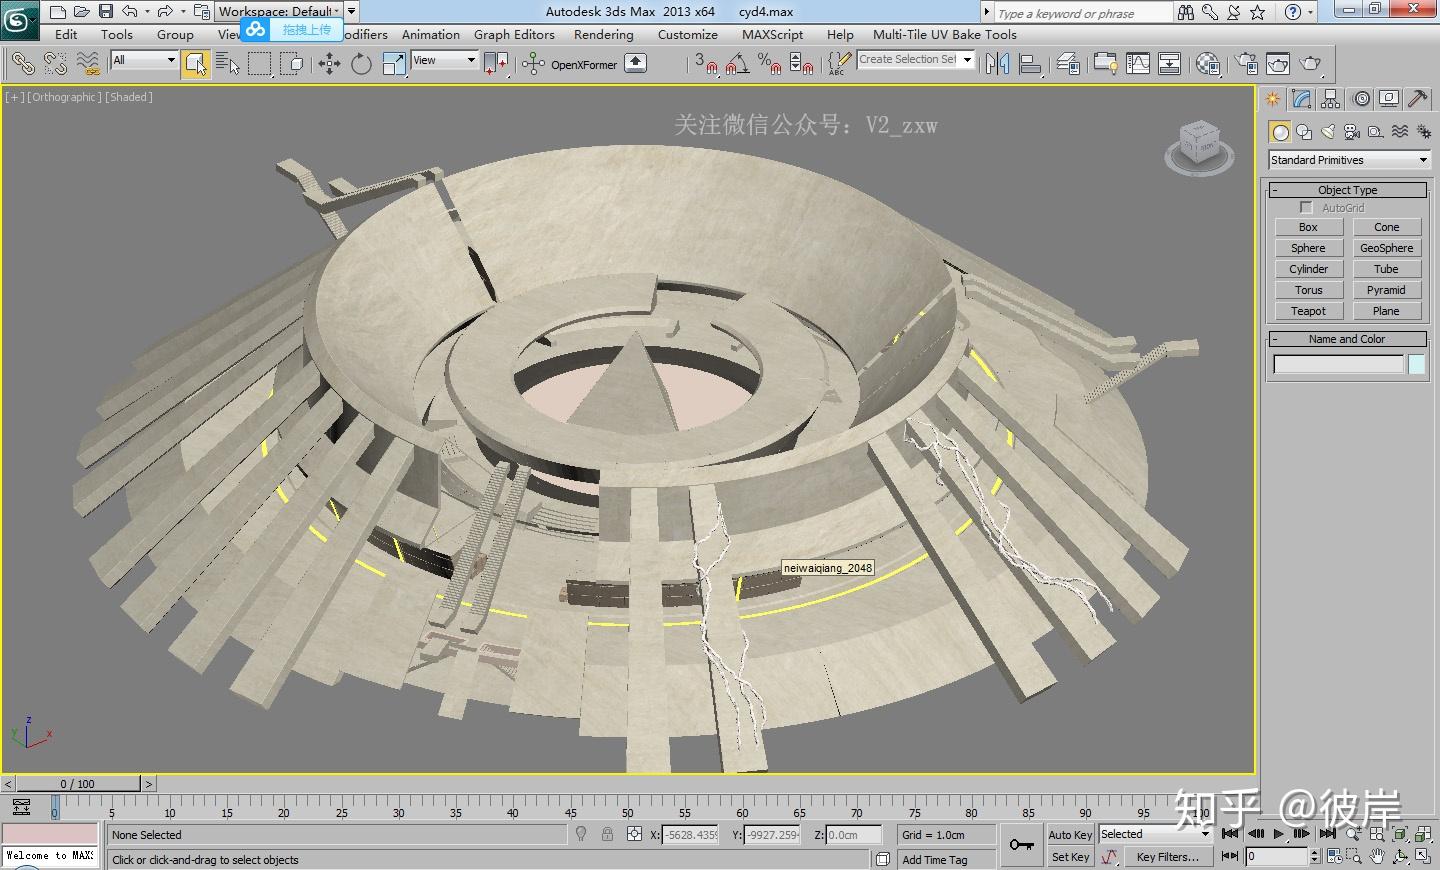Open the Reference Coordinate System dropdown showing View
Viewport: 1440px width, 870px height.
point(445,60)
